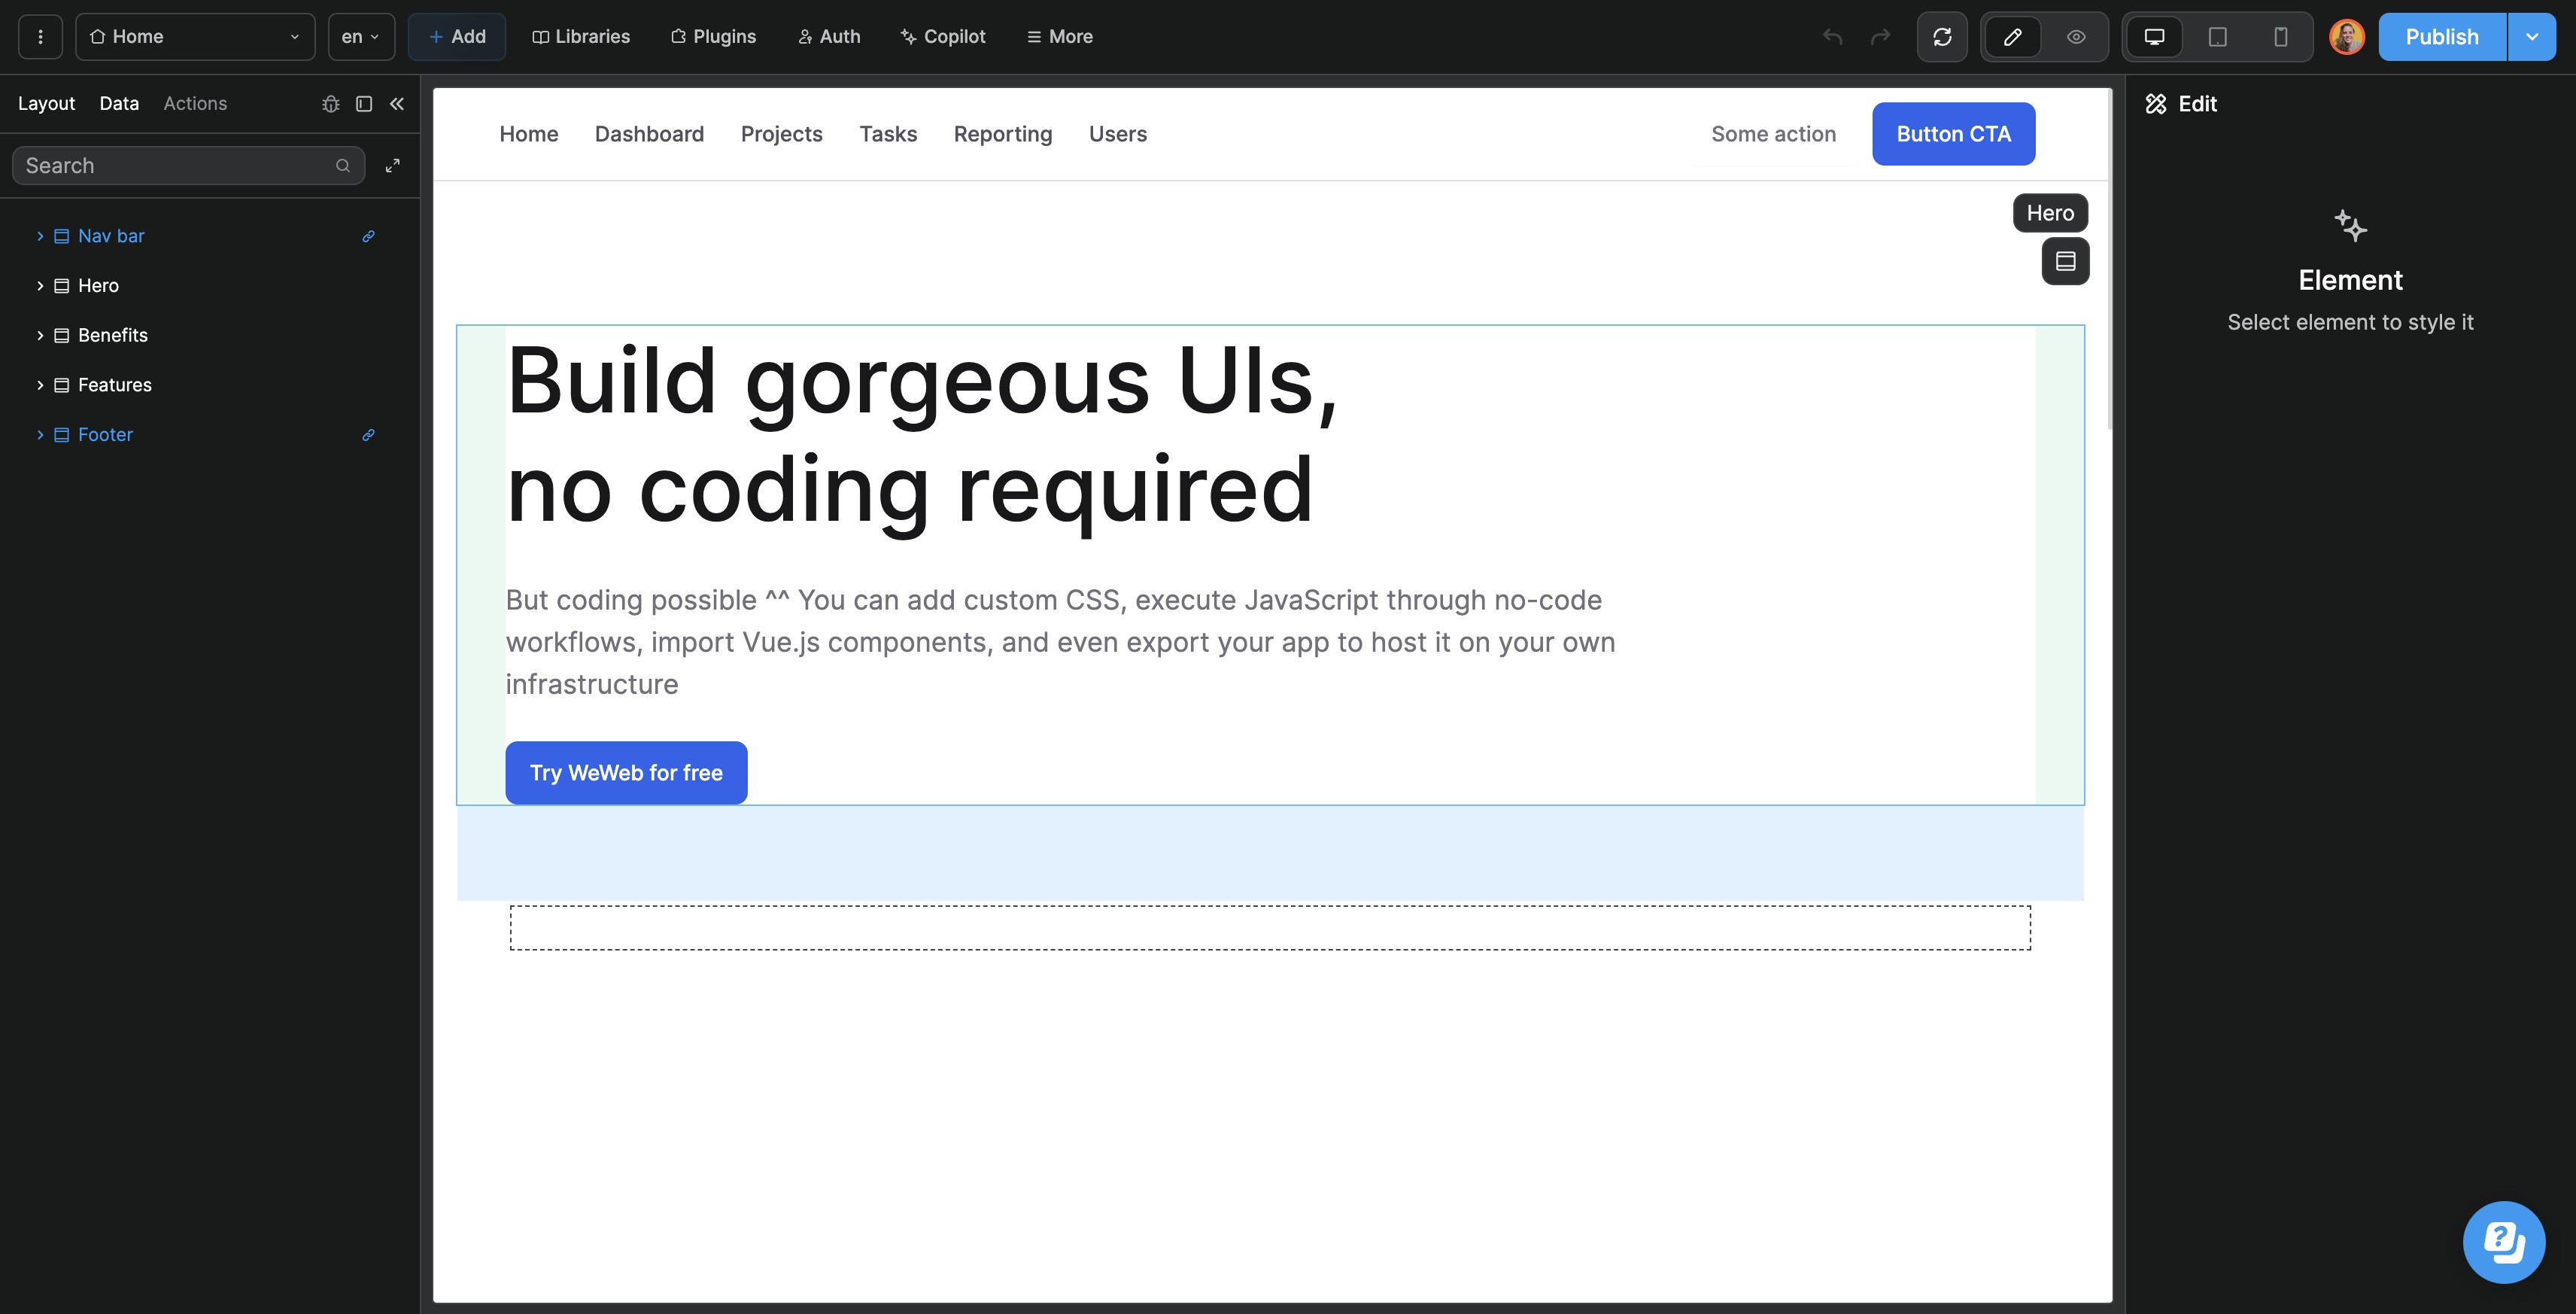Click the refresh icon in the top bar

[x=1942, y=37]
